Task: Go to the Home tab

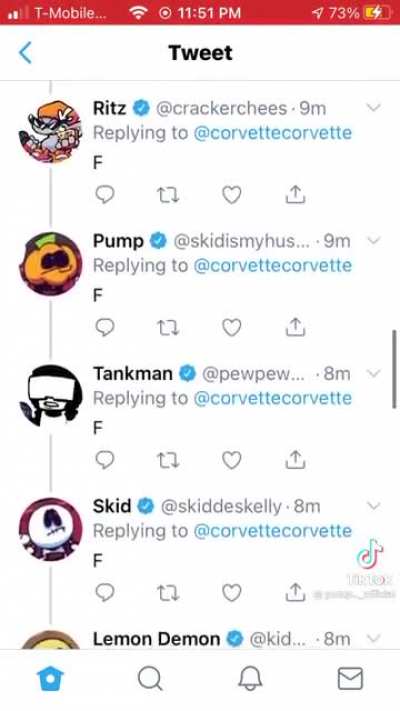Action: (50, 679)
